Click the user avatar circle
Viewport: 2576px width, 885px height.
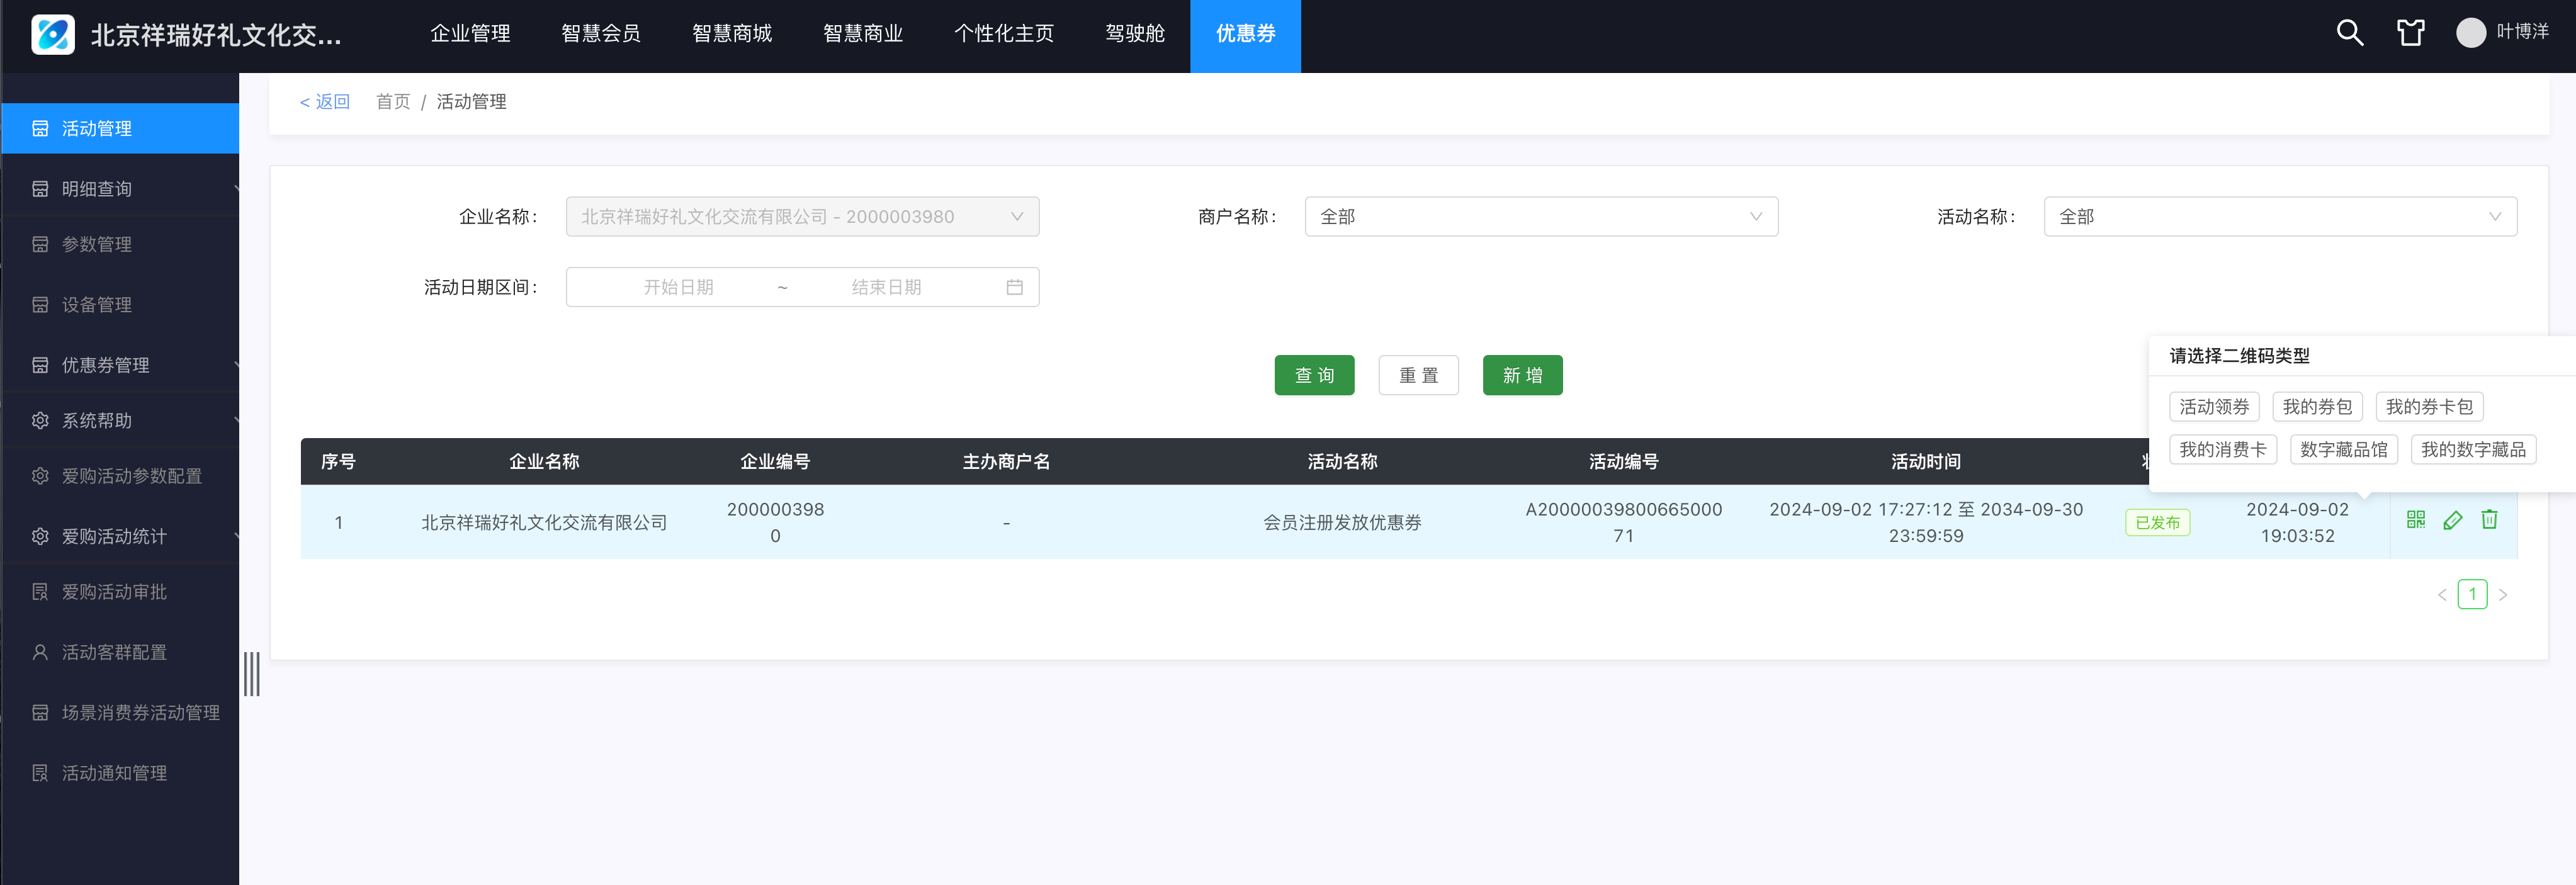click(2470, 33)
